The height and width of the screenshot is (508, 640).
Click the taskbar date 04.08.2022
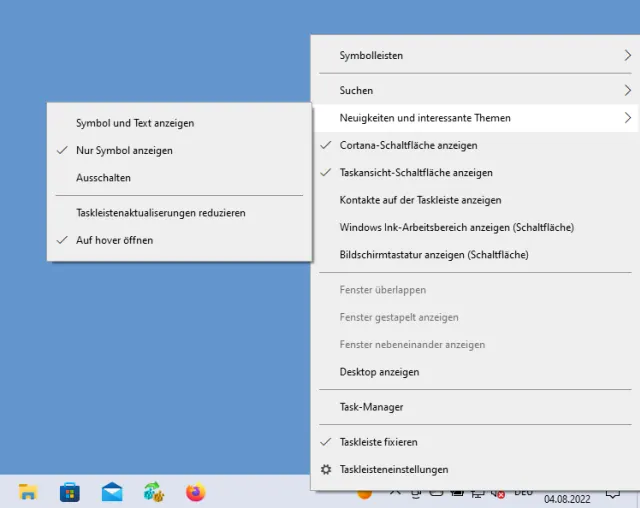coord(566,499)
